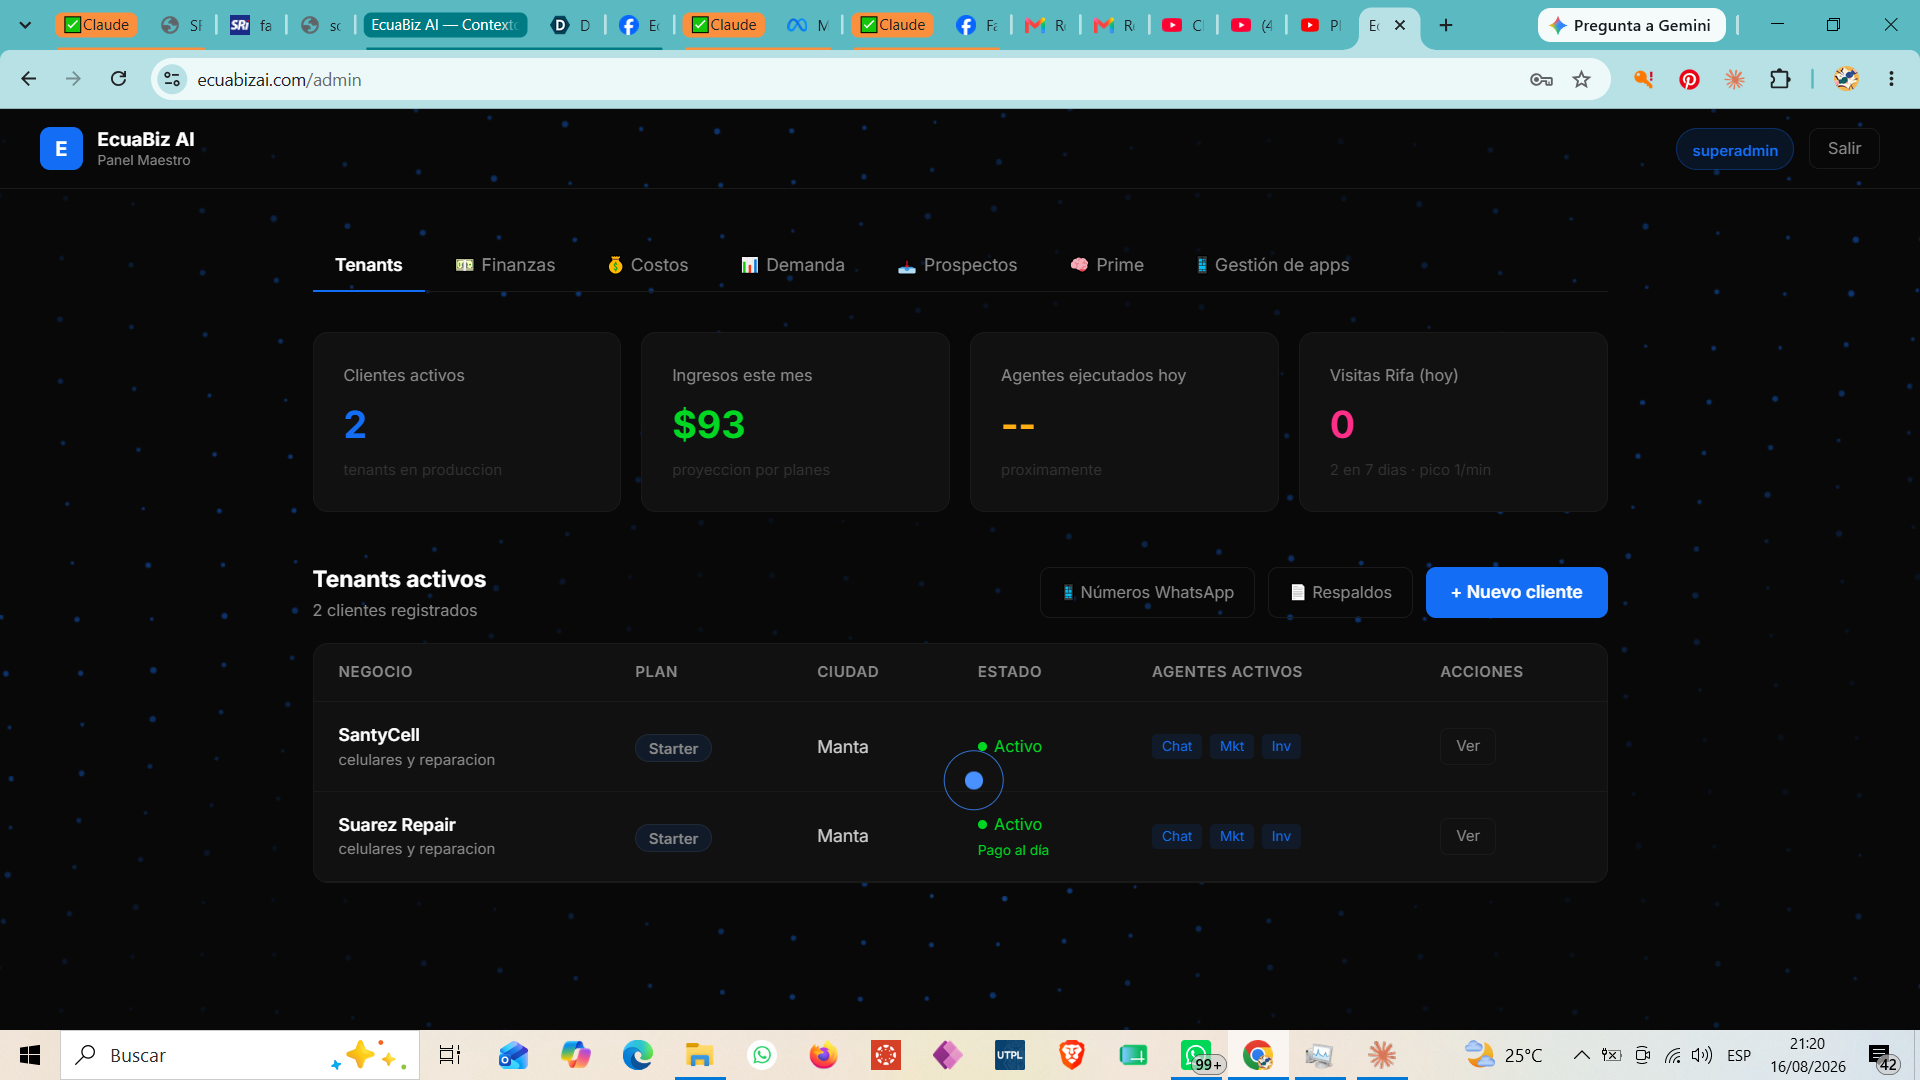Click the browser back arrow

tap(28, 79)
